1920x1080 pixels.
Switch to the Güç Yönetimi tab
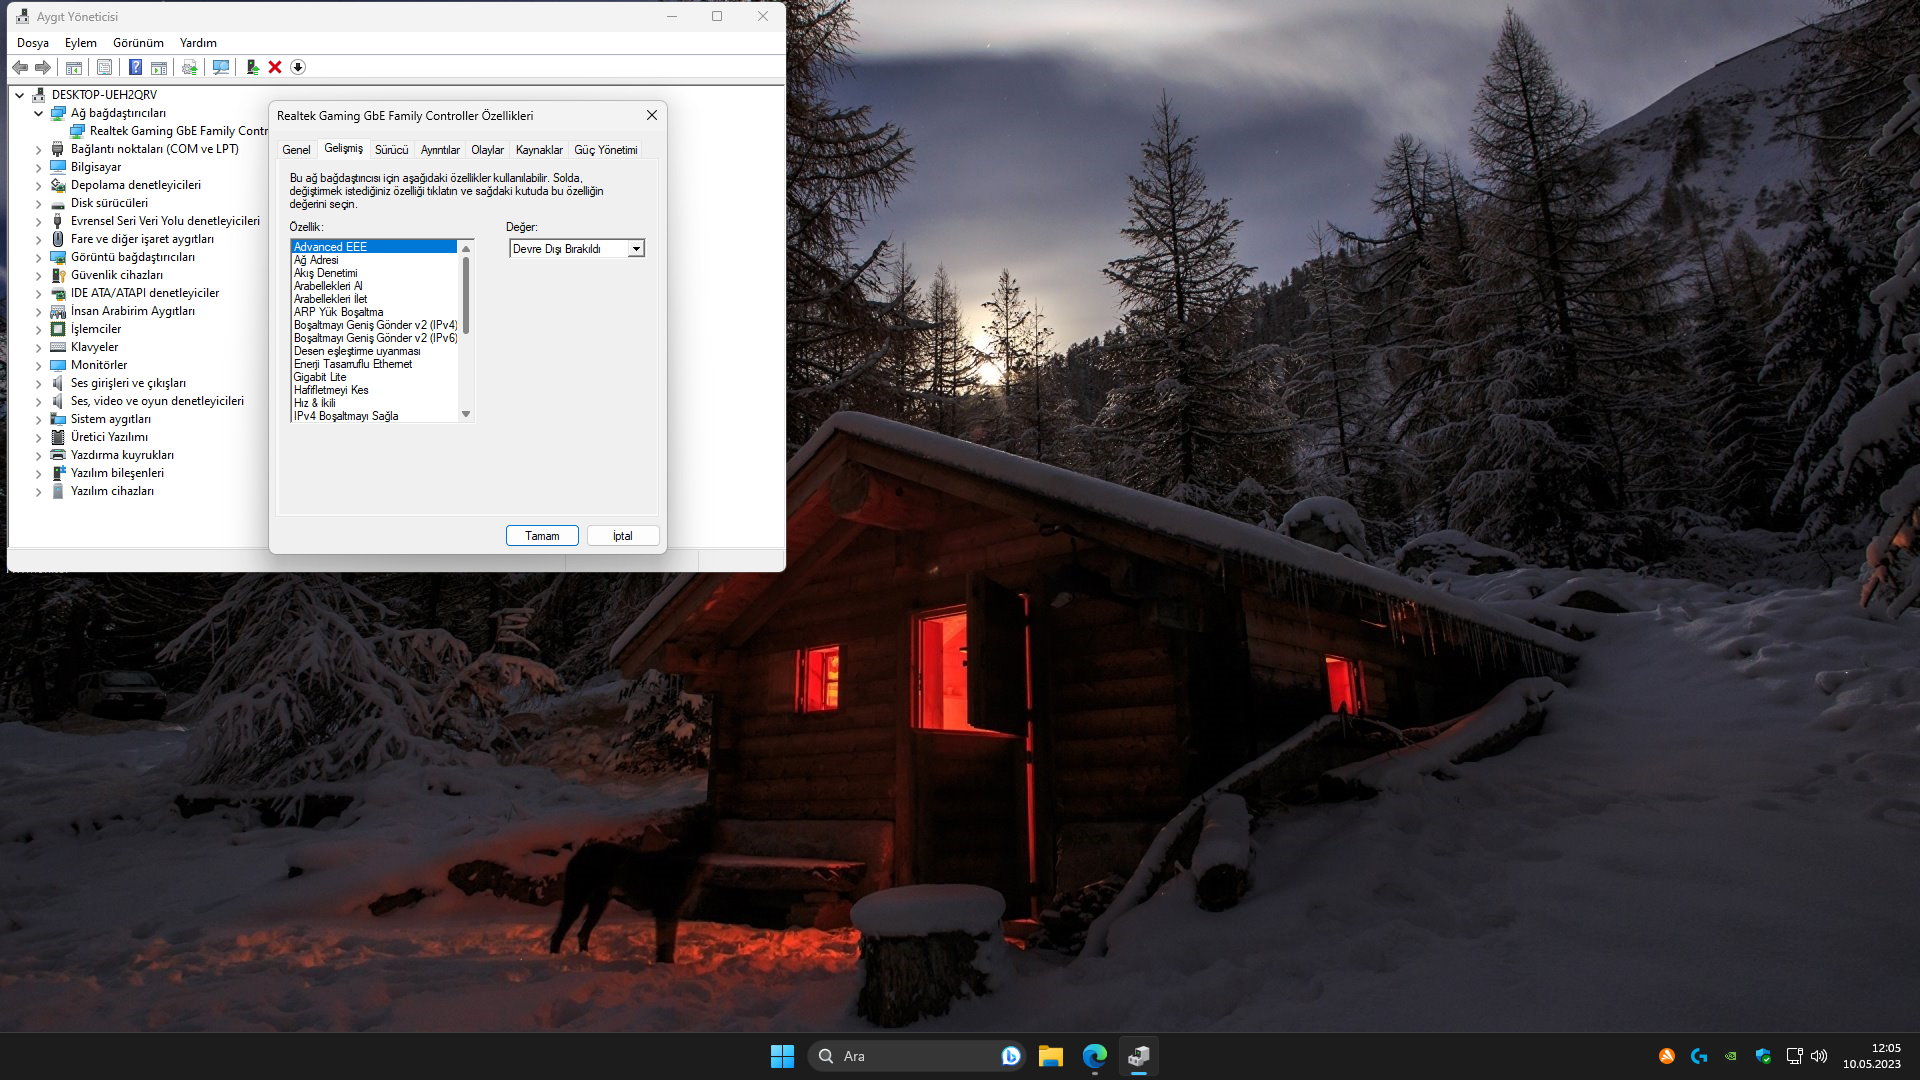tap(605, 150)
